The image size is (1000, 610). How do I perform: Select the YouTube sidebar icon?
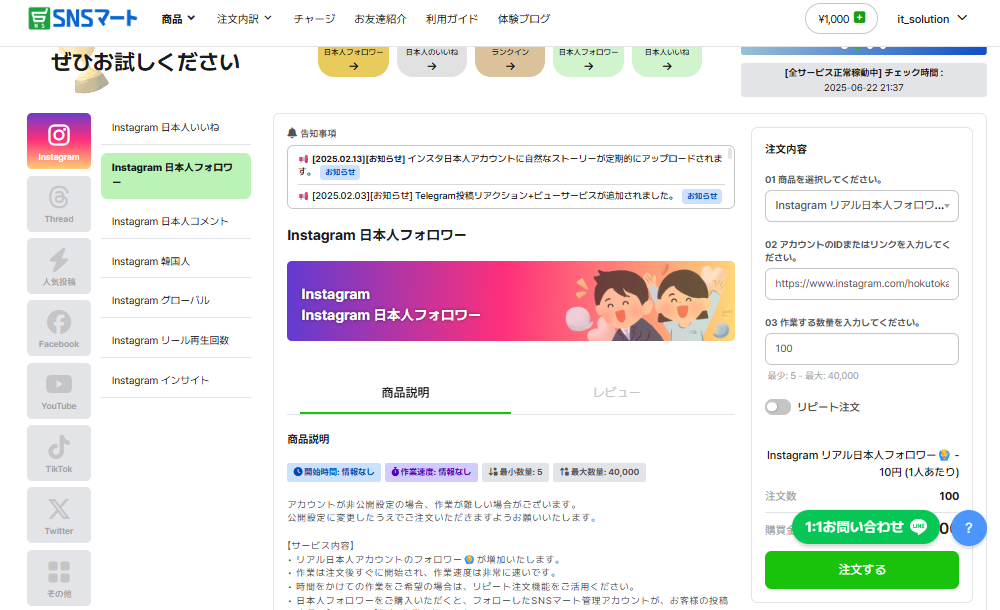[59, 391]
